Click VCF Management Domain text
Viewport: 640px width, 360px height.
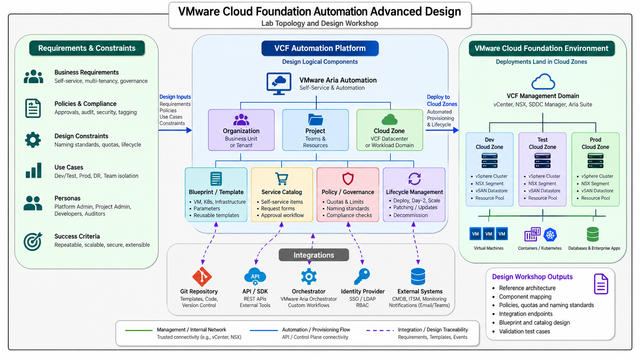pyautogui.click(x=543, y=96)
